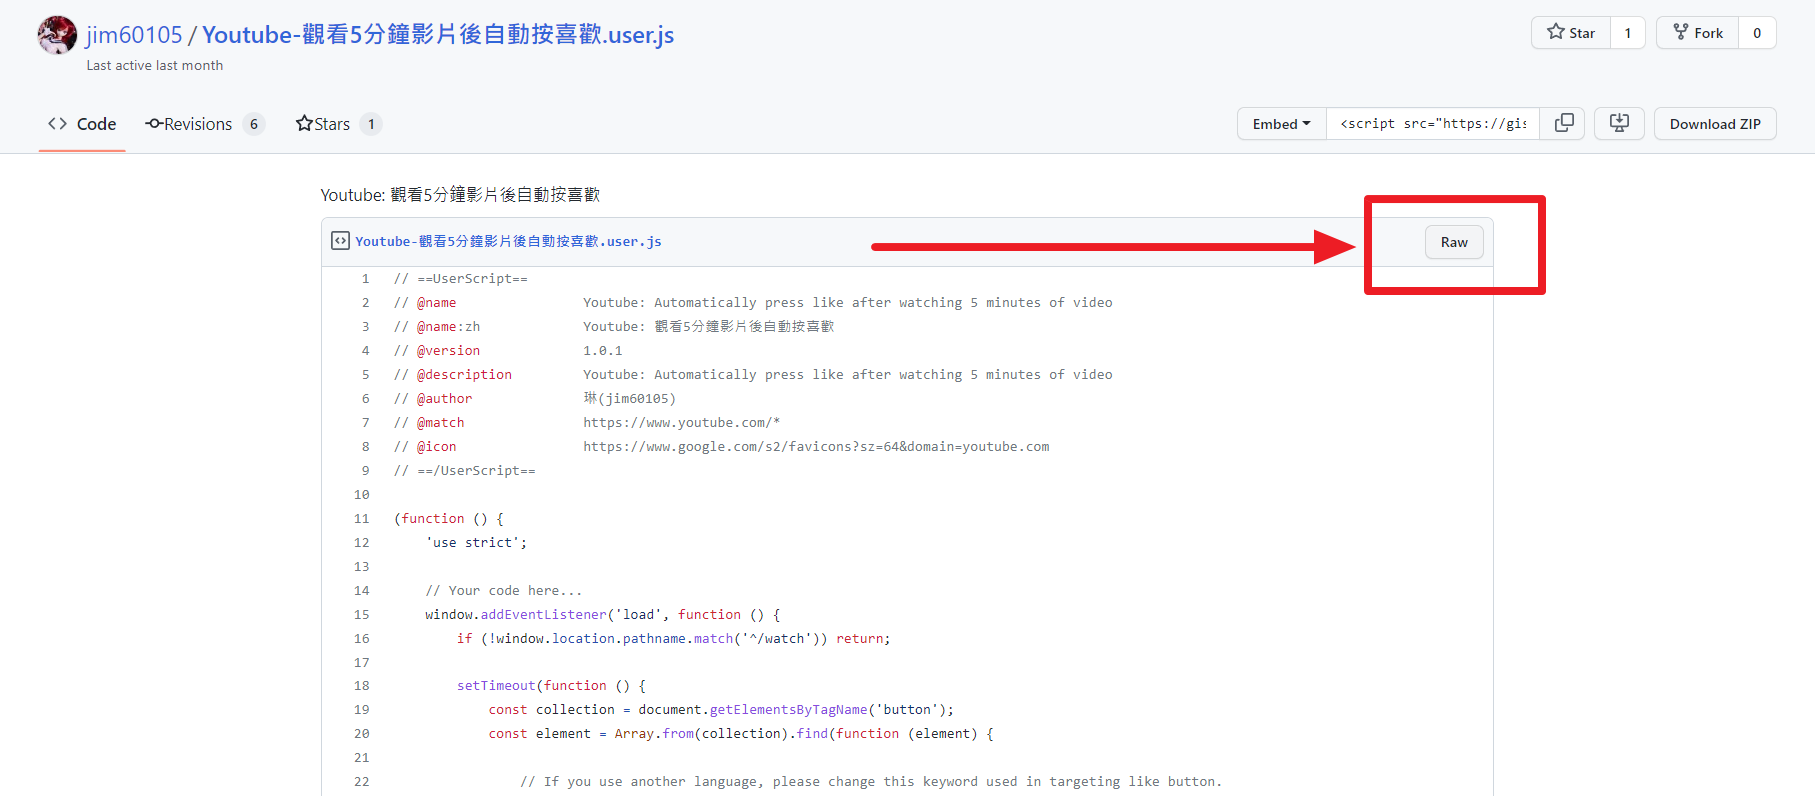Expand the Embed dropdown

1281,124
